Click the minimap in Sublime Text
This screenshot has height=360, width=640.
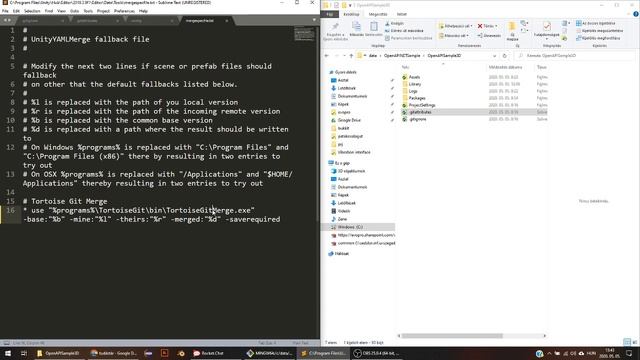pos(304,35)
